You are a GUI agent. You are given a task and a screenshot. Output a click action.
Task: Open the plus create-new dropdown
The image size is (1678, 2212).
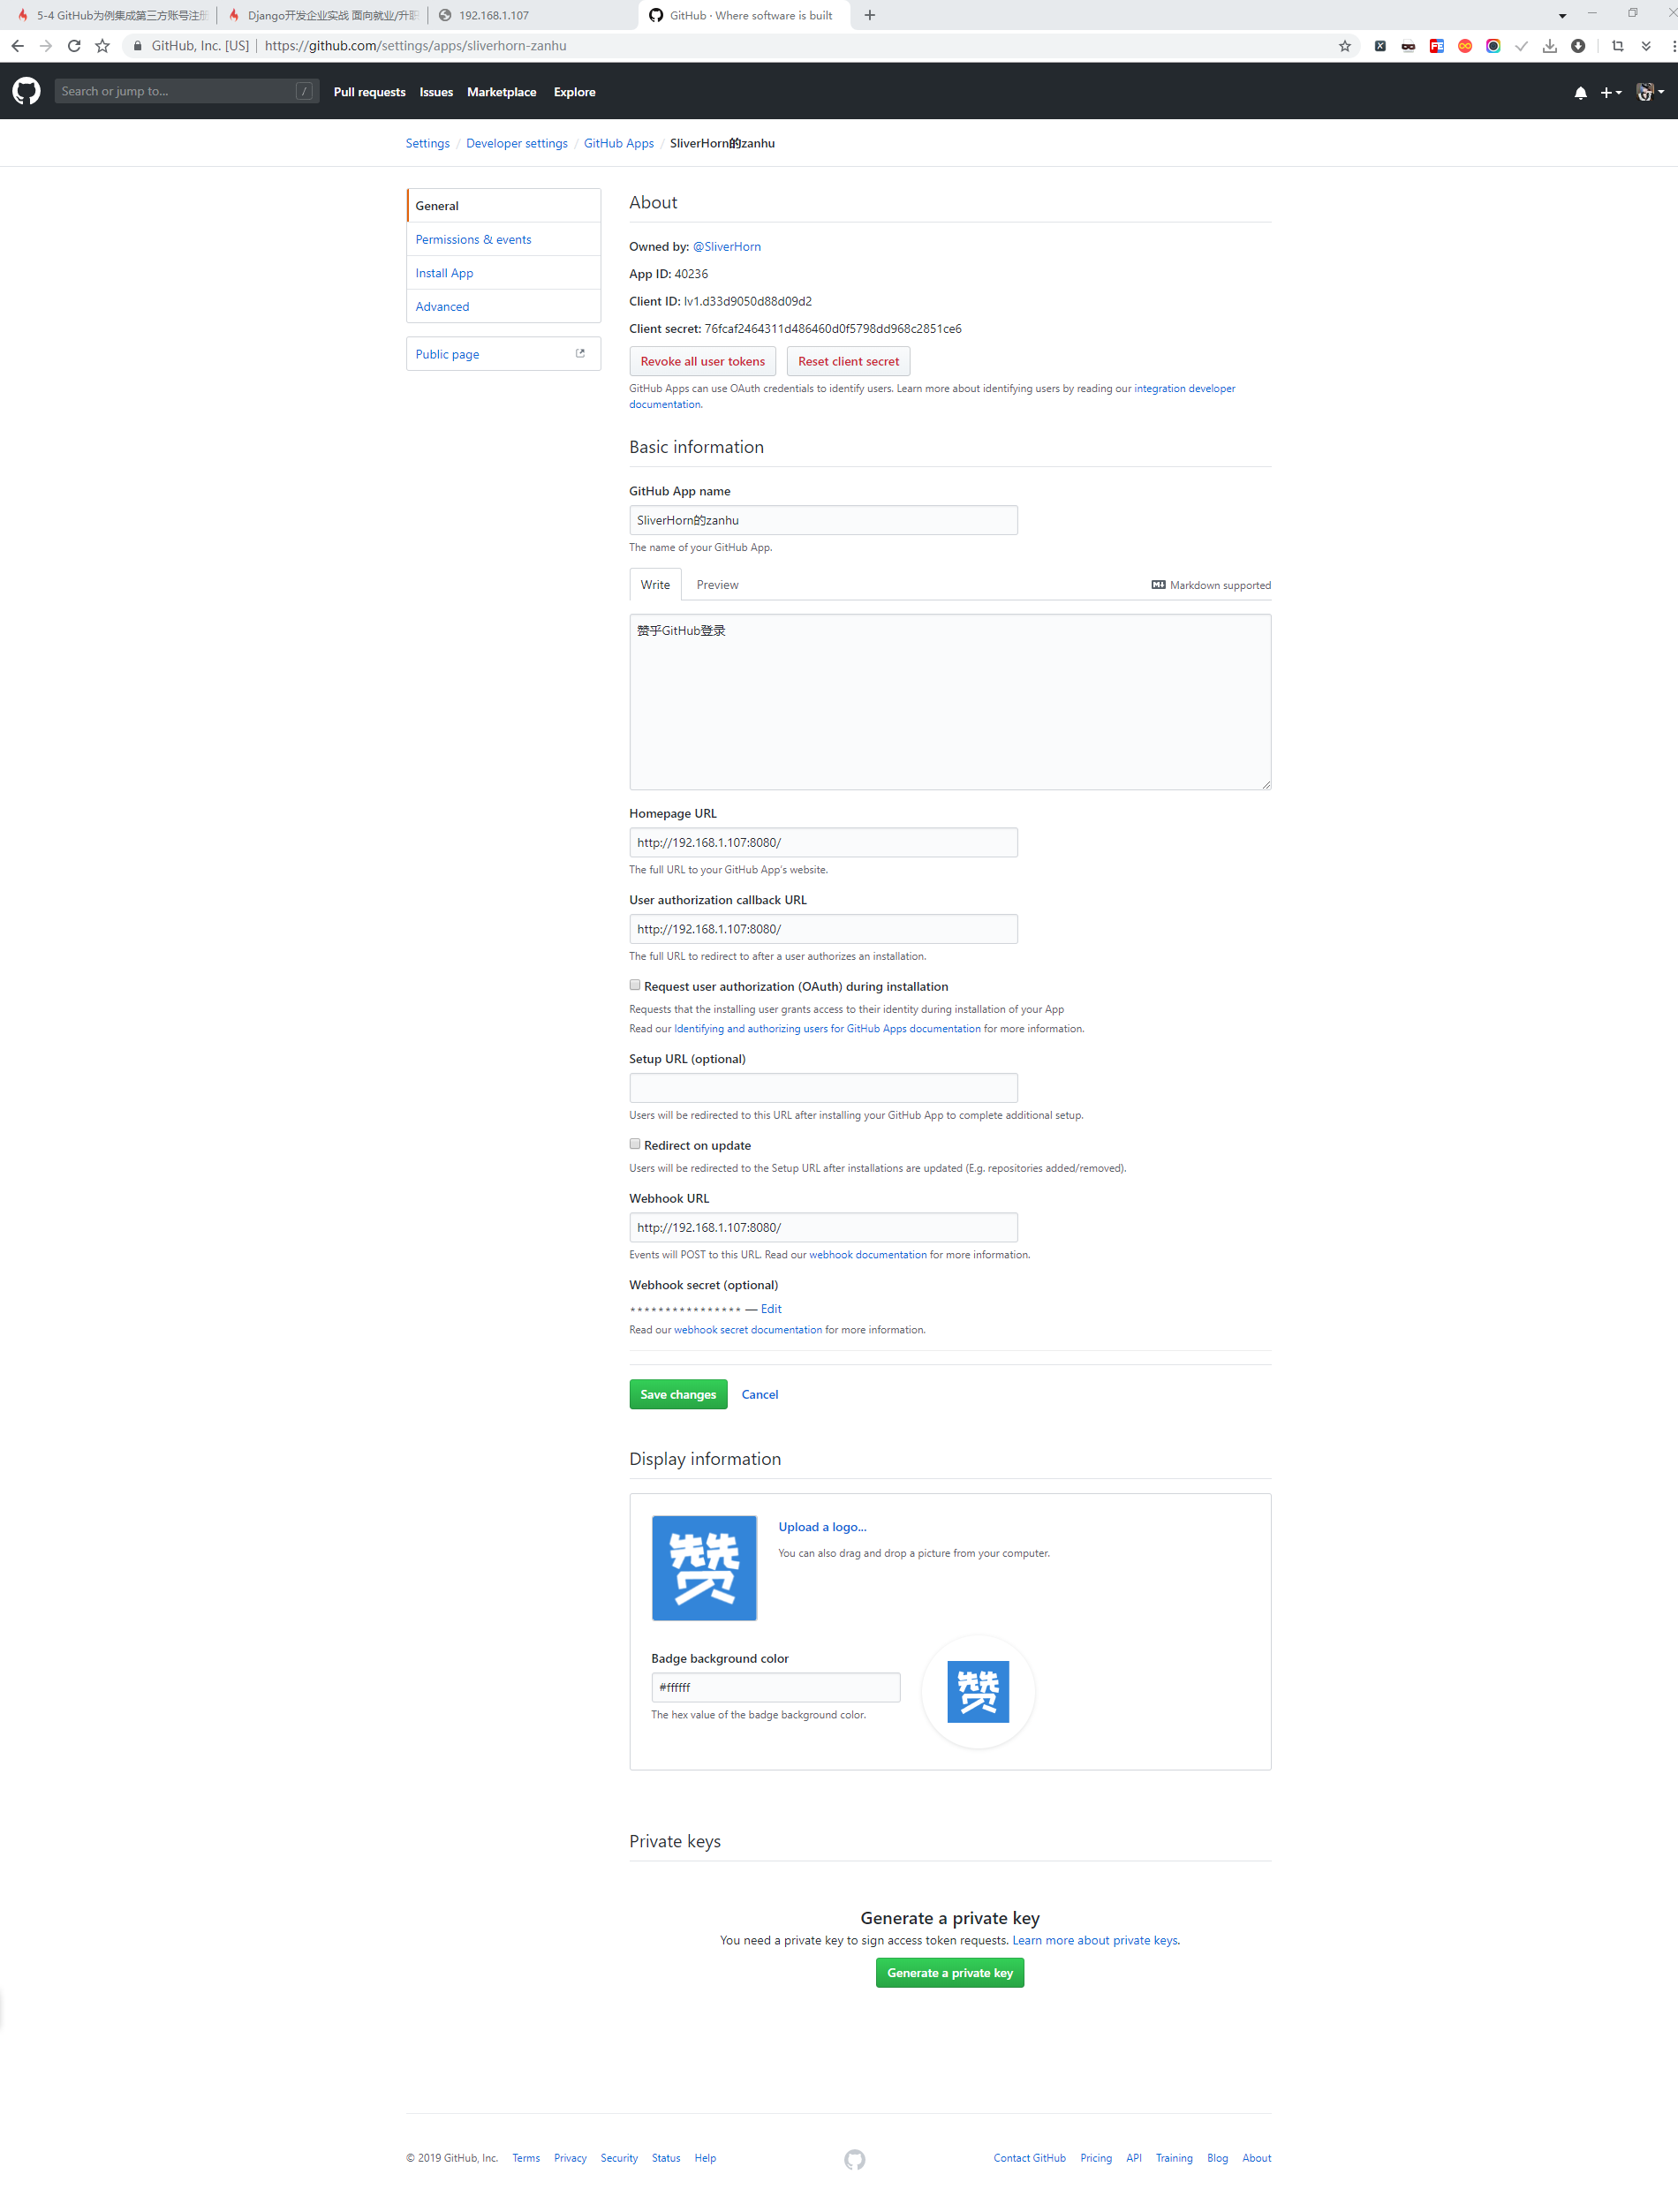1610,92
